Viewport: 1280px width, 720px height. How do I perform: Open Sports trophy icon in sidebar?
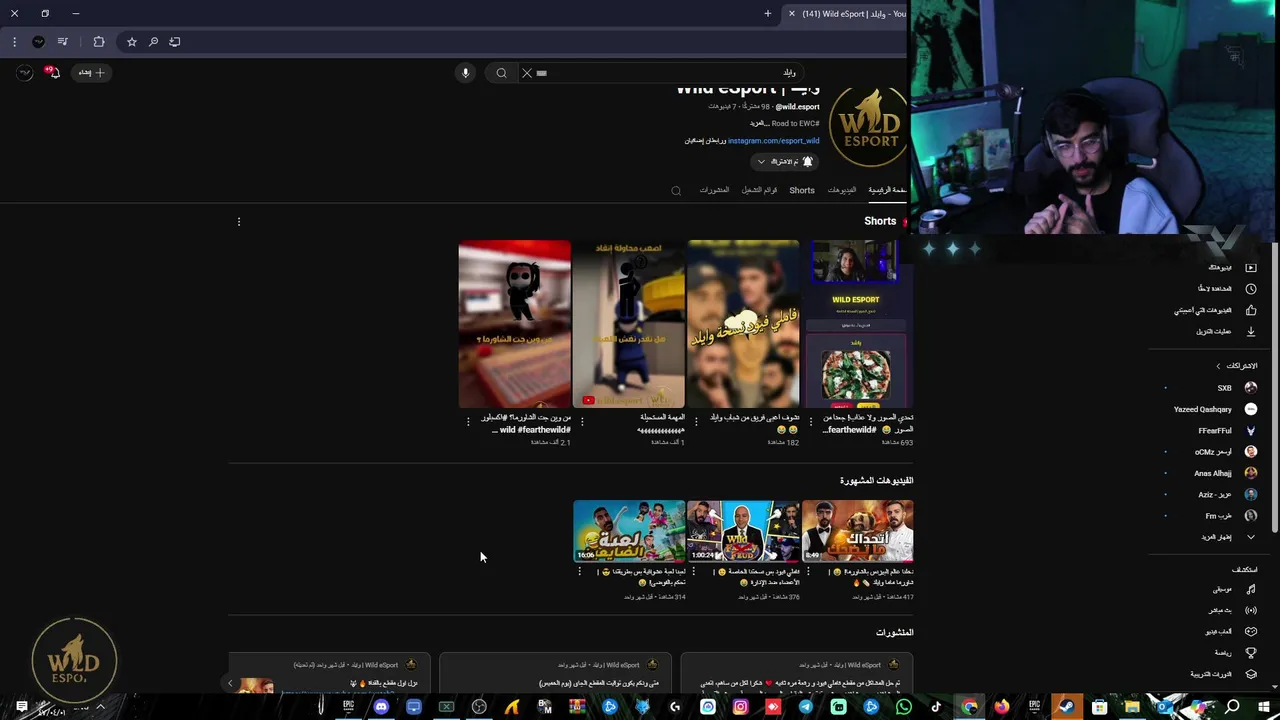(x=1250, y=653)
